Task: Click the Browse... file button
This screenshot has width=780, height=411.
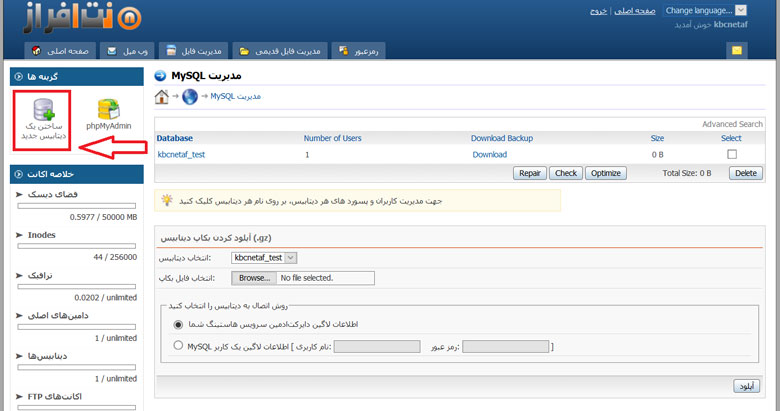Action: pos(254,278)
